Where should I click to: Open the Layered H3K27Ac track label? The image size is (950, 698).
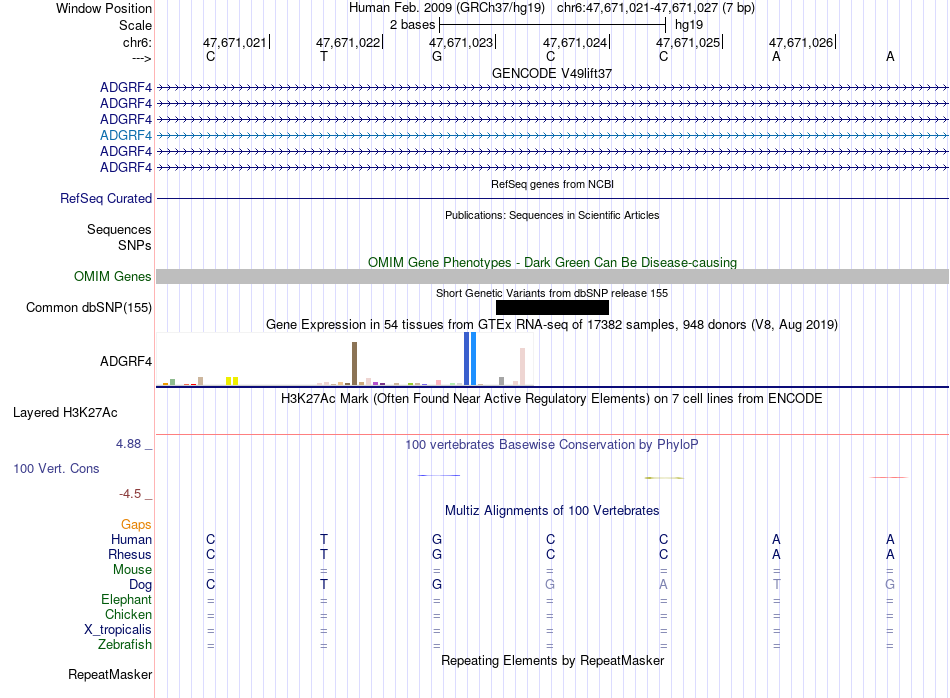tap(65, 413)
